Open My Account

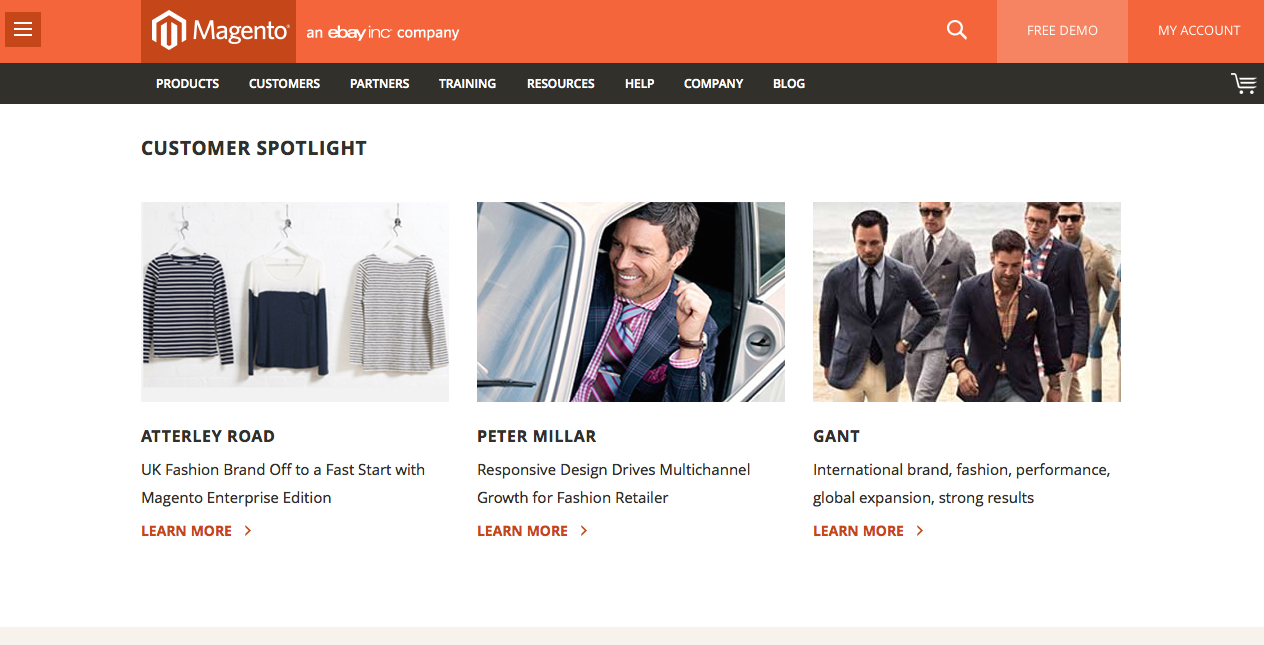1199,31
